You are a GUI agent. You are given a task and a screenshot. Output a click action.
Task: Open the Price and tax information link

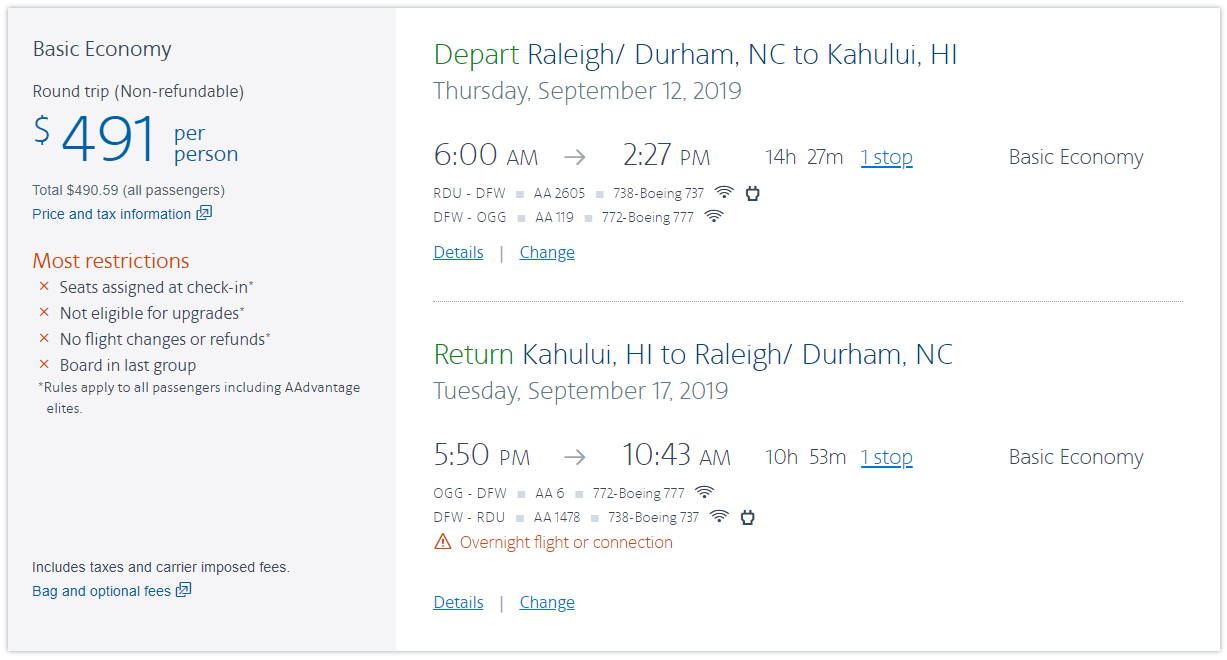[x=111, y=214]
